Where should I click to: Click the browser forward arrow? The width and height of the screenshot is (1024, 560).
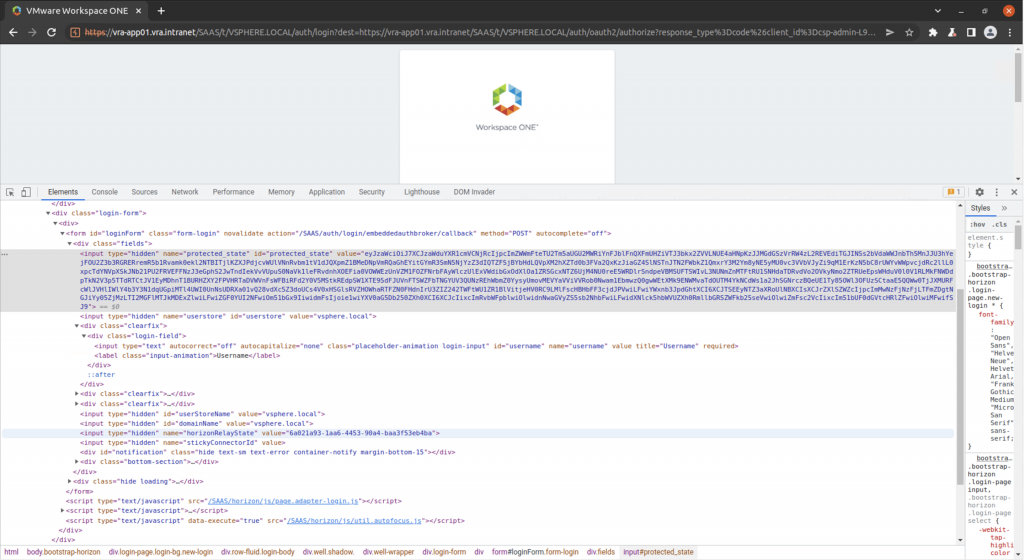(x=32, y=32)
